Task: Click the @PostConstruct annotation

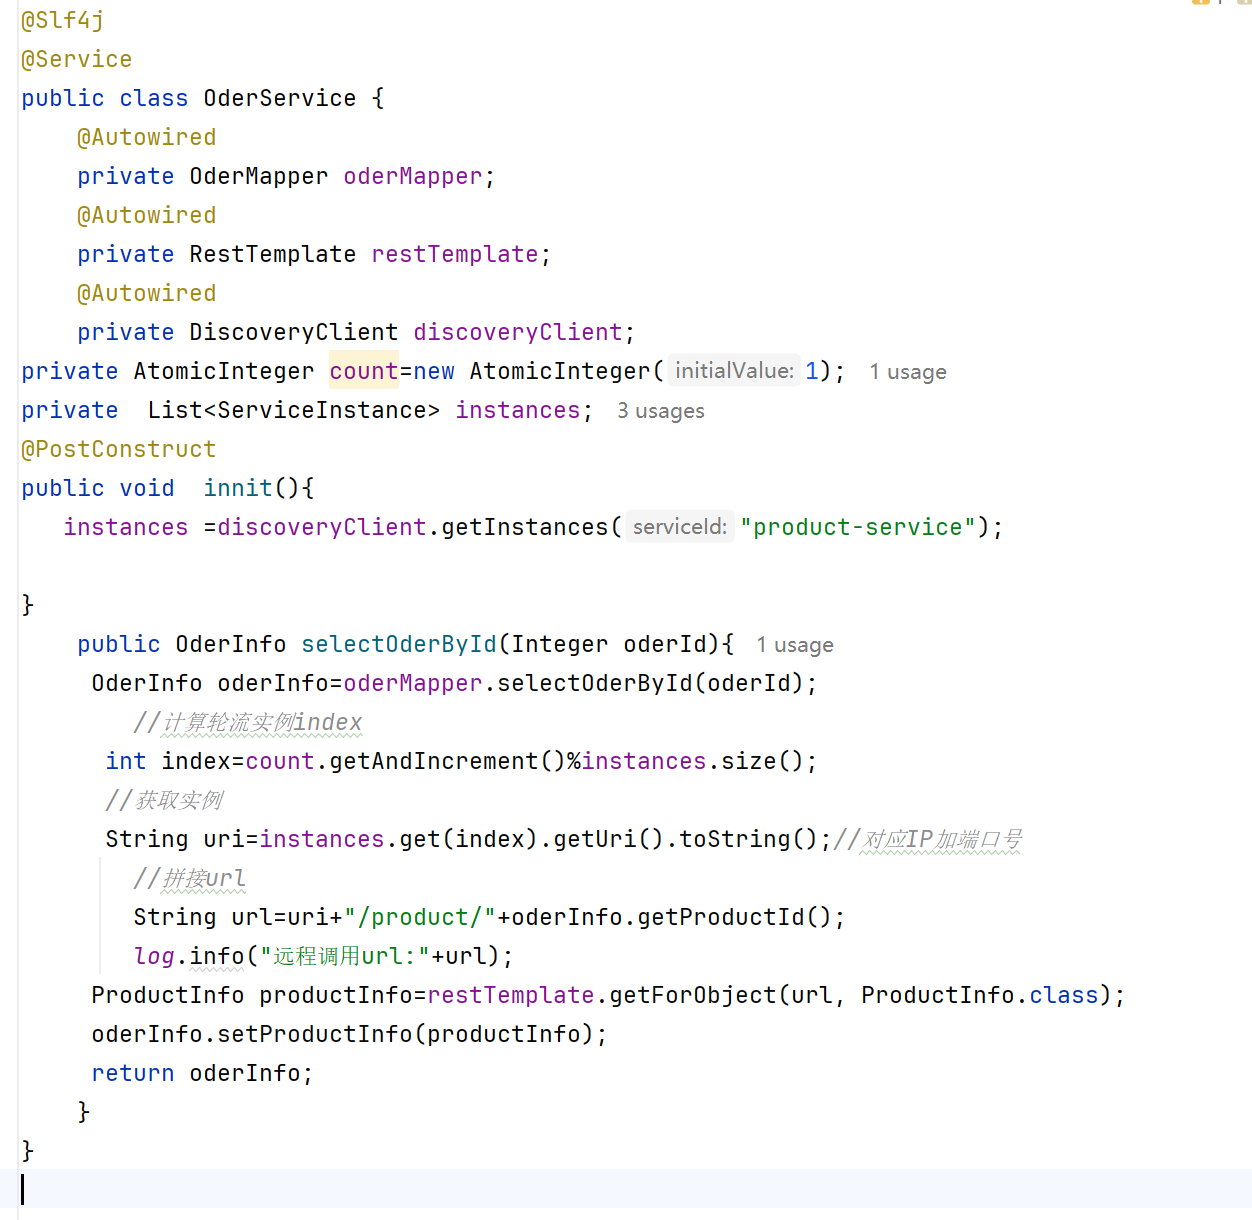Action: (119, 449)
